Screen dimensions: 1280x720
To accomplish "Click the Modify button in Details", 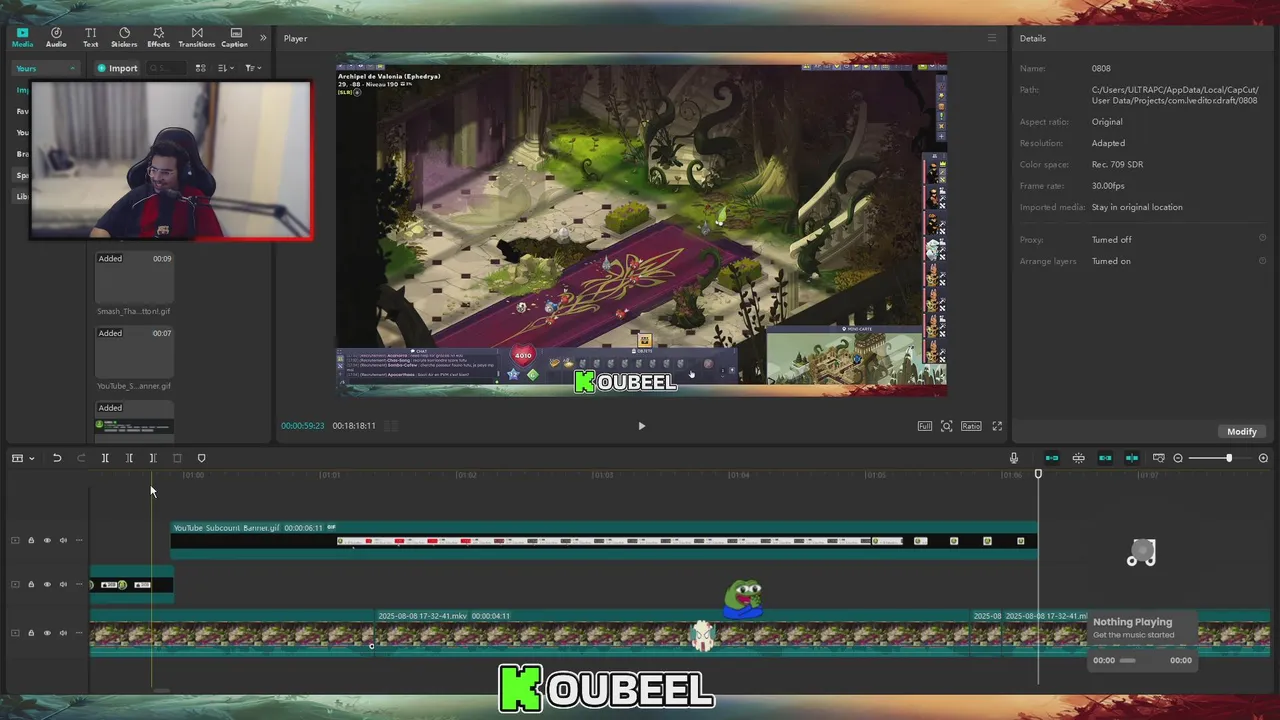I will click(1242, 431).
